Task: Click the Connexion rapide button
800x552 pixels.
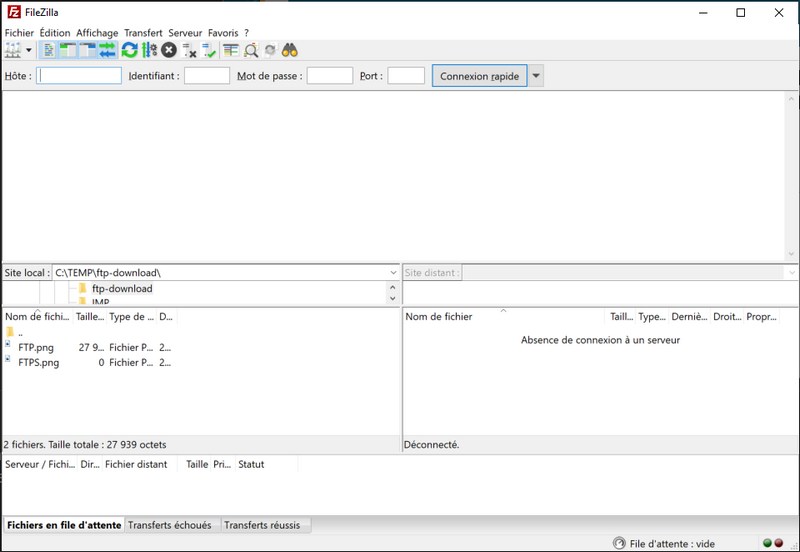Action: tap(479, 76)
